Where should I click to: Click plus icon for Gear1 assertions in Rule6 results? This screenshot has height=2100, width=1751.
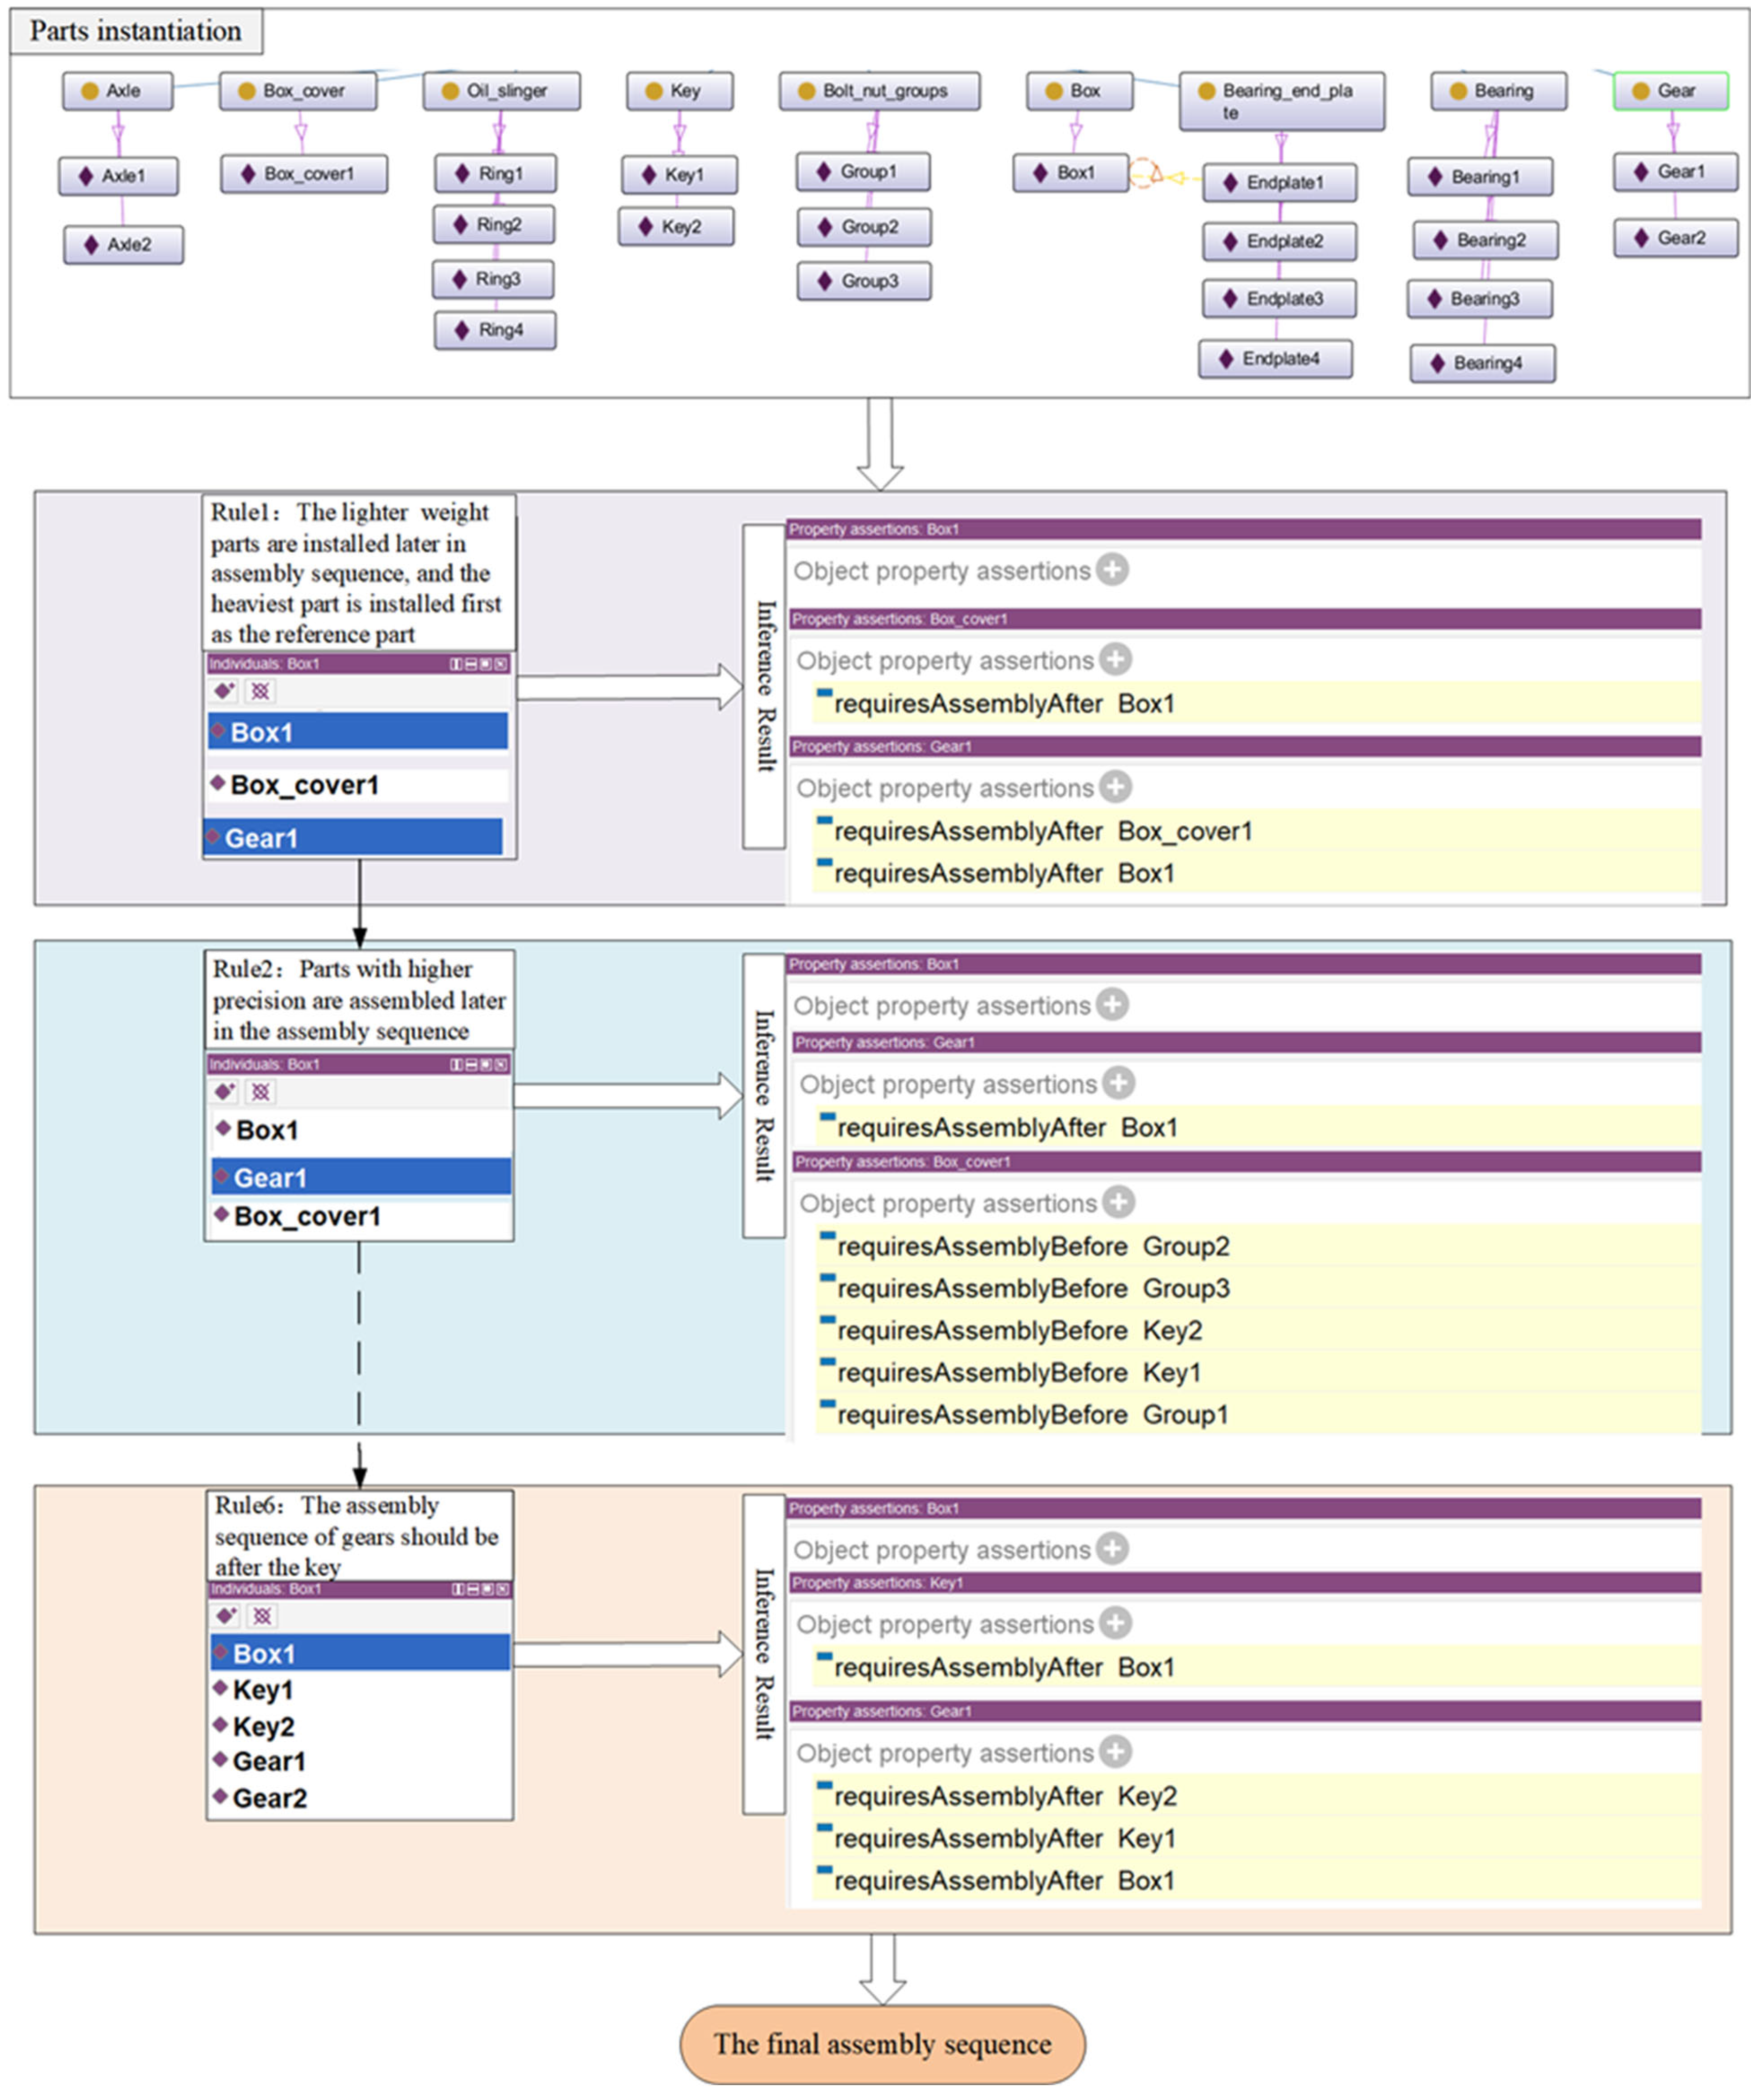point(1115,1752)
